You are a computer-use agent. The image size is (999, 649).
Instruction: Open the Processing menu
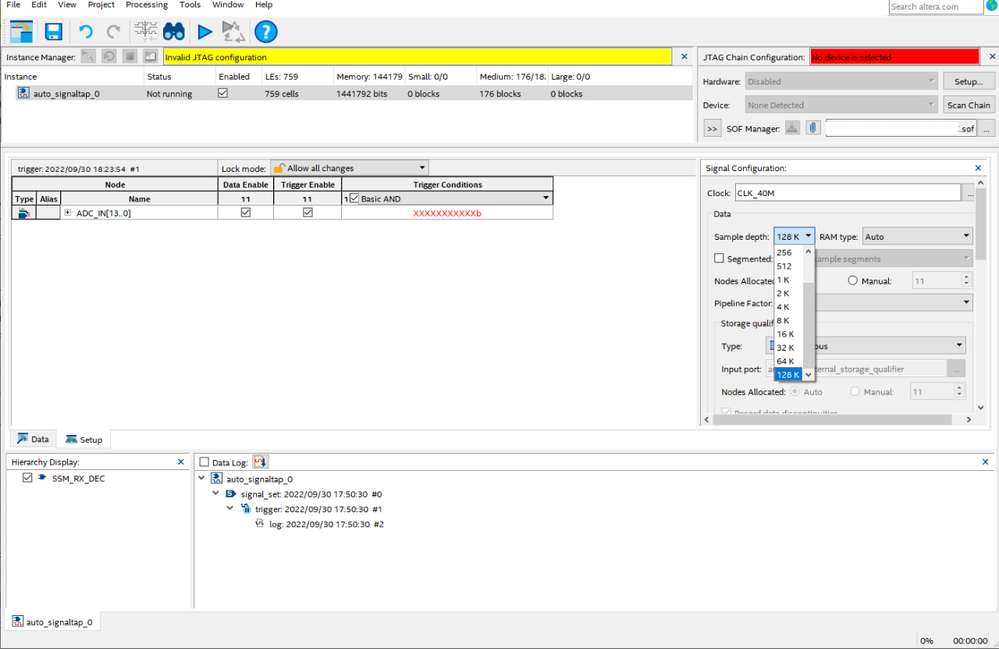pos(147,5)
